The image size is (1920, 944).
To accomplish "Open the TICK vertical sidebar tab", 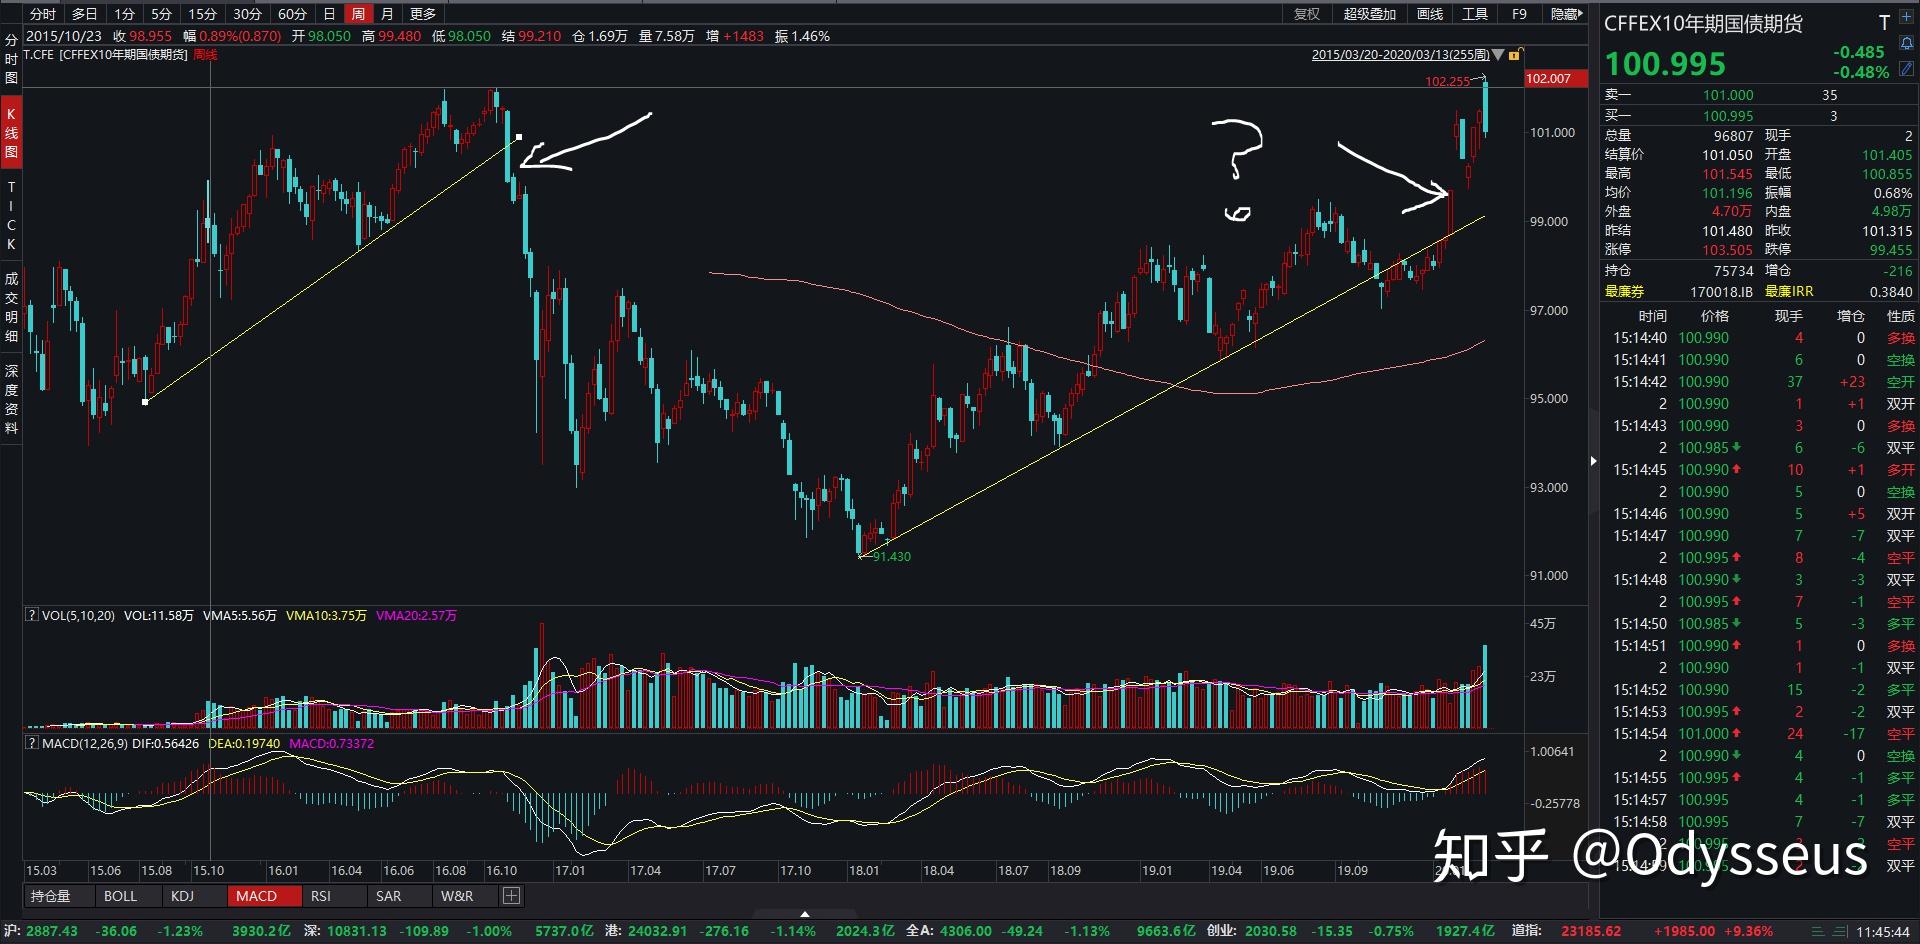I will 11,215.
